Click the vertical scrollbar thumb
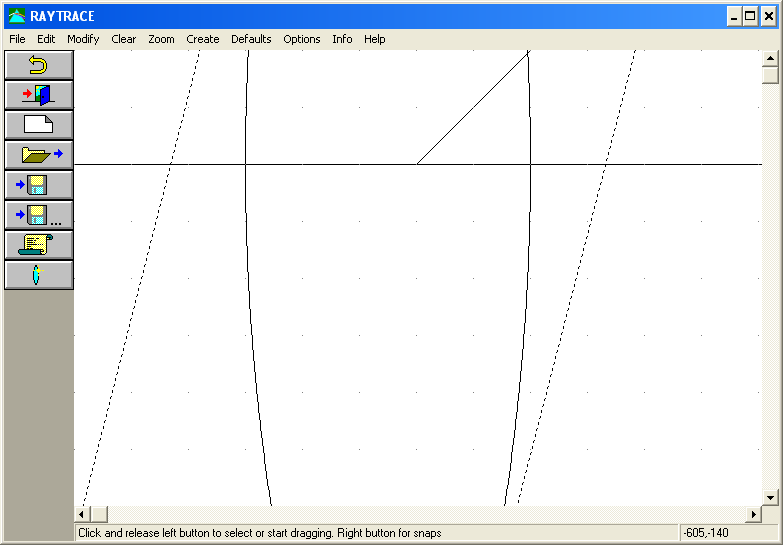783x545 pixels. click(770, 75)
